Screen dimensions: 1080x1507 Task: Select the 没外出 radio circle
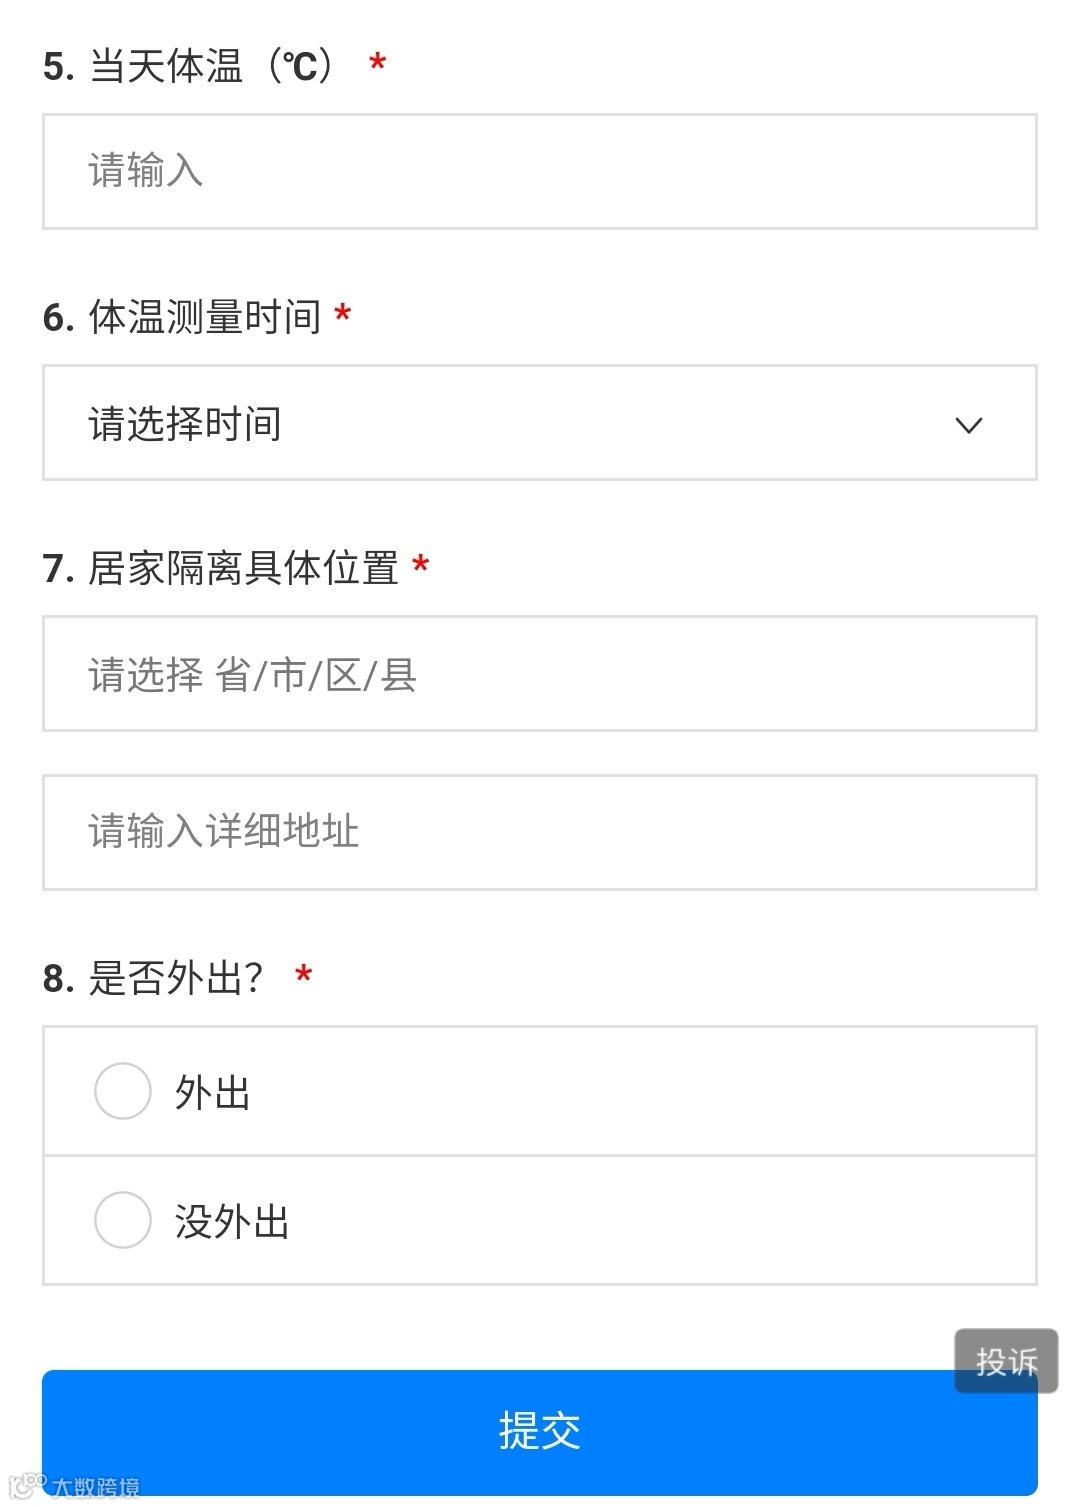(x=122, y=1220)
